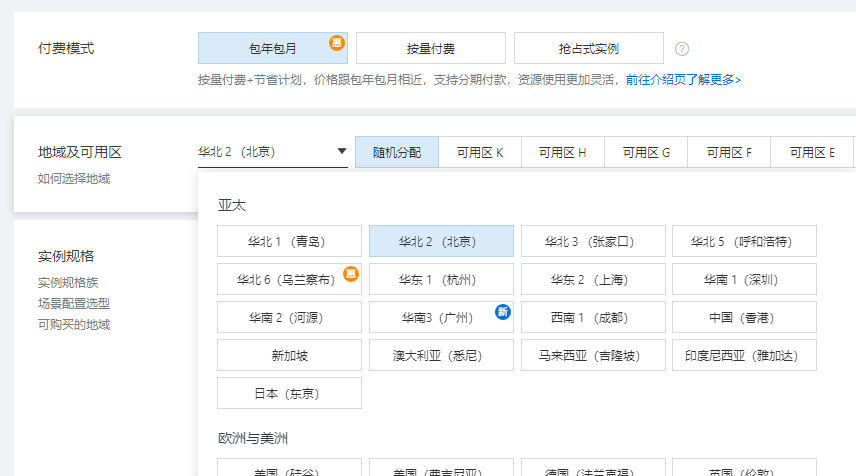Choose region 中国 (香港)

coord(744,317)
